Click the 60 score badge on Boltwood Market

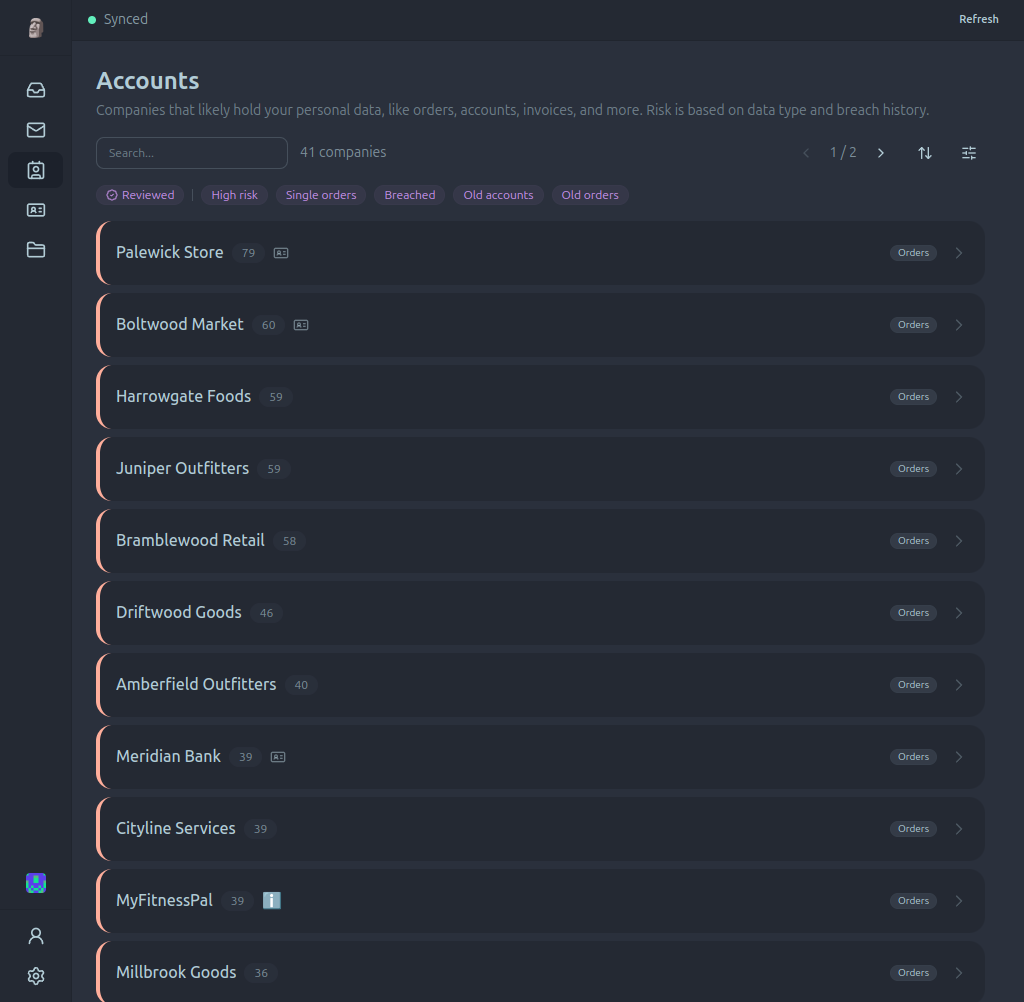(x=268, y=325)
